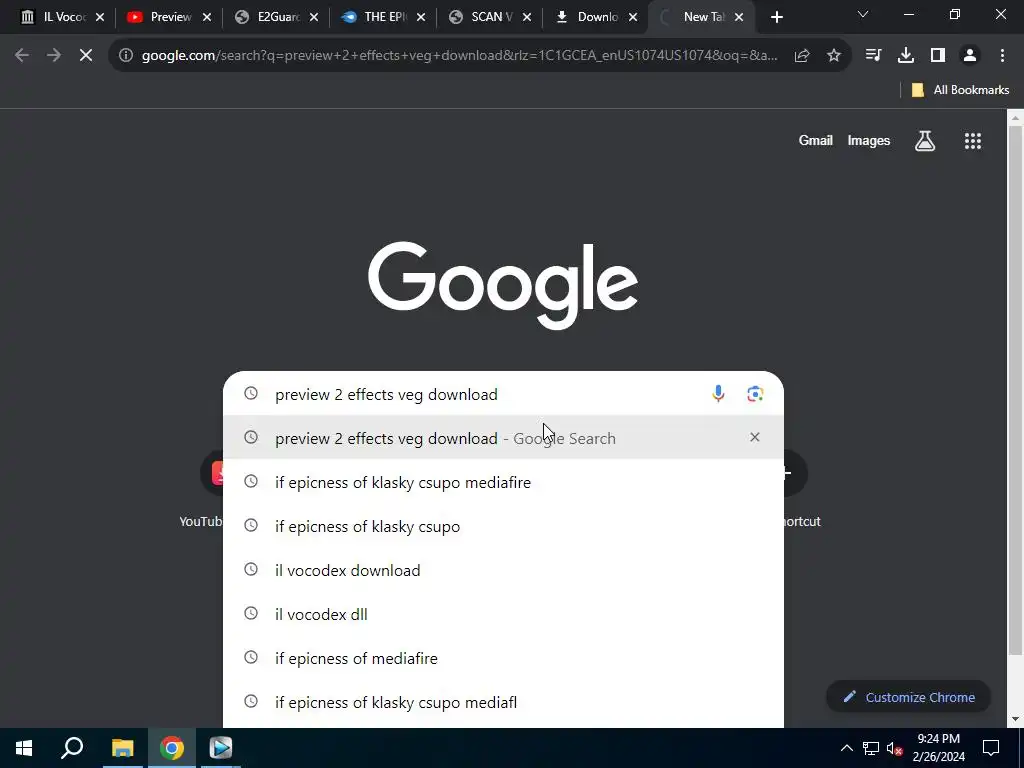
Task: Start voice search with microphone
Action: pyautogui.click(x=718, y=394)
